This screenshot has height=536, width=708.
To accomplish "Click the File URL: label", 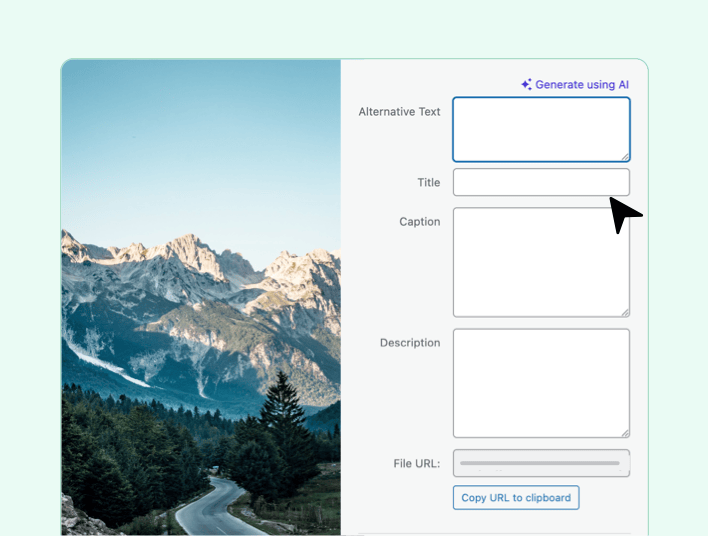I will pos(416,464).
